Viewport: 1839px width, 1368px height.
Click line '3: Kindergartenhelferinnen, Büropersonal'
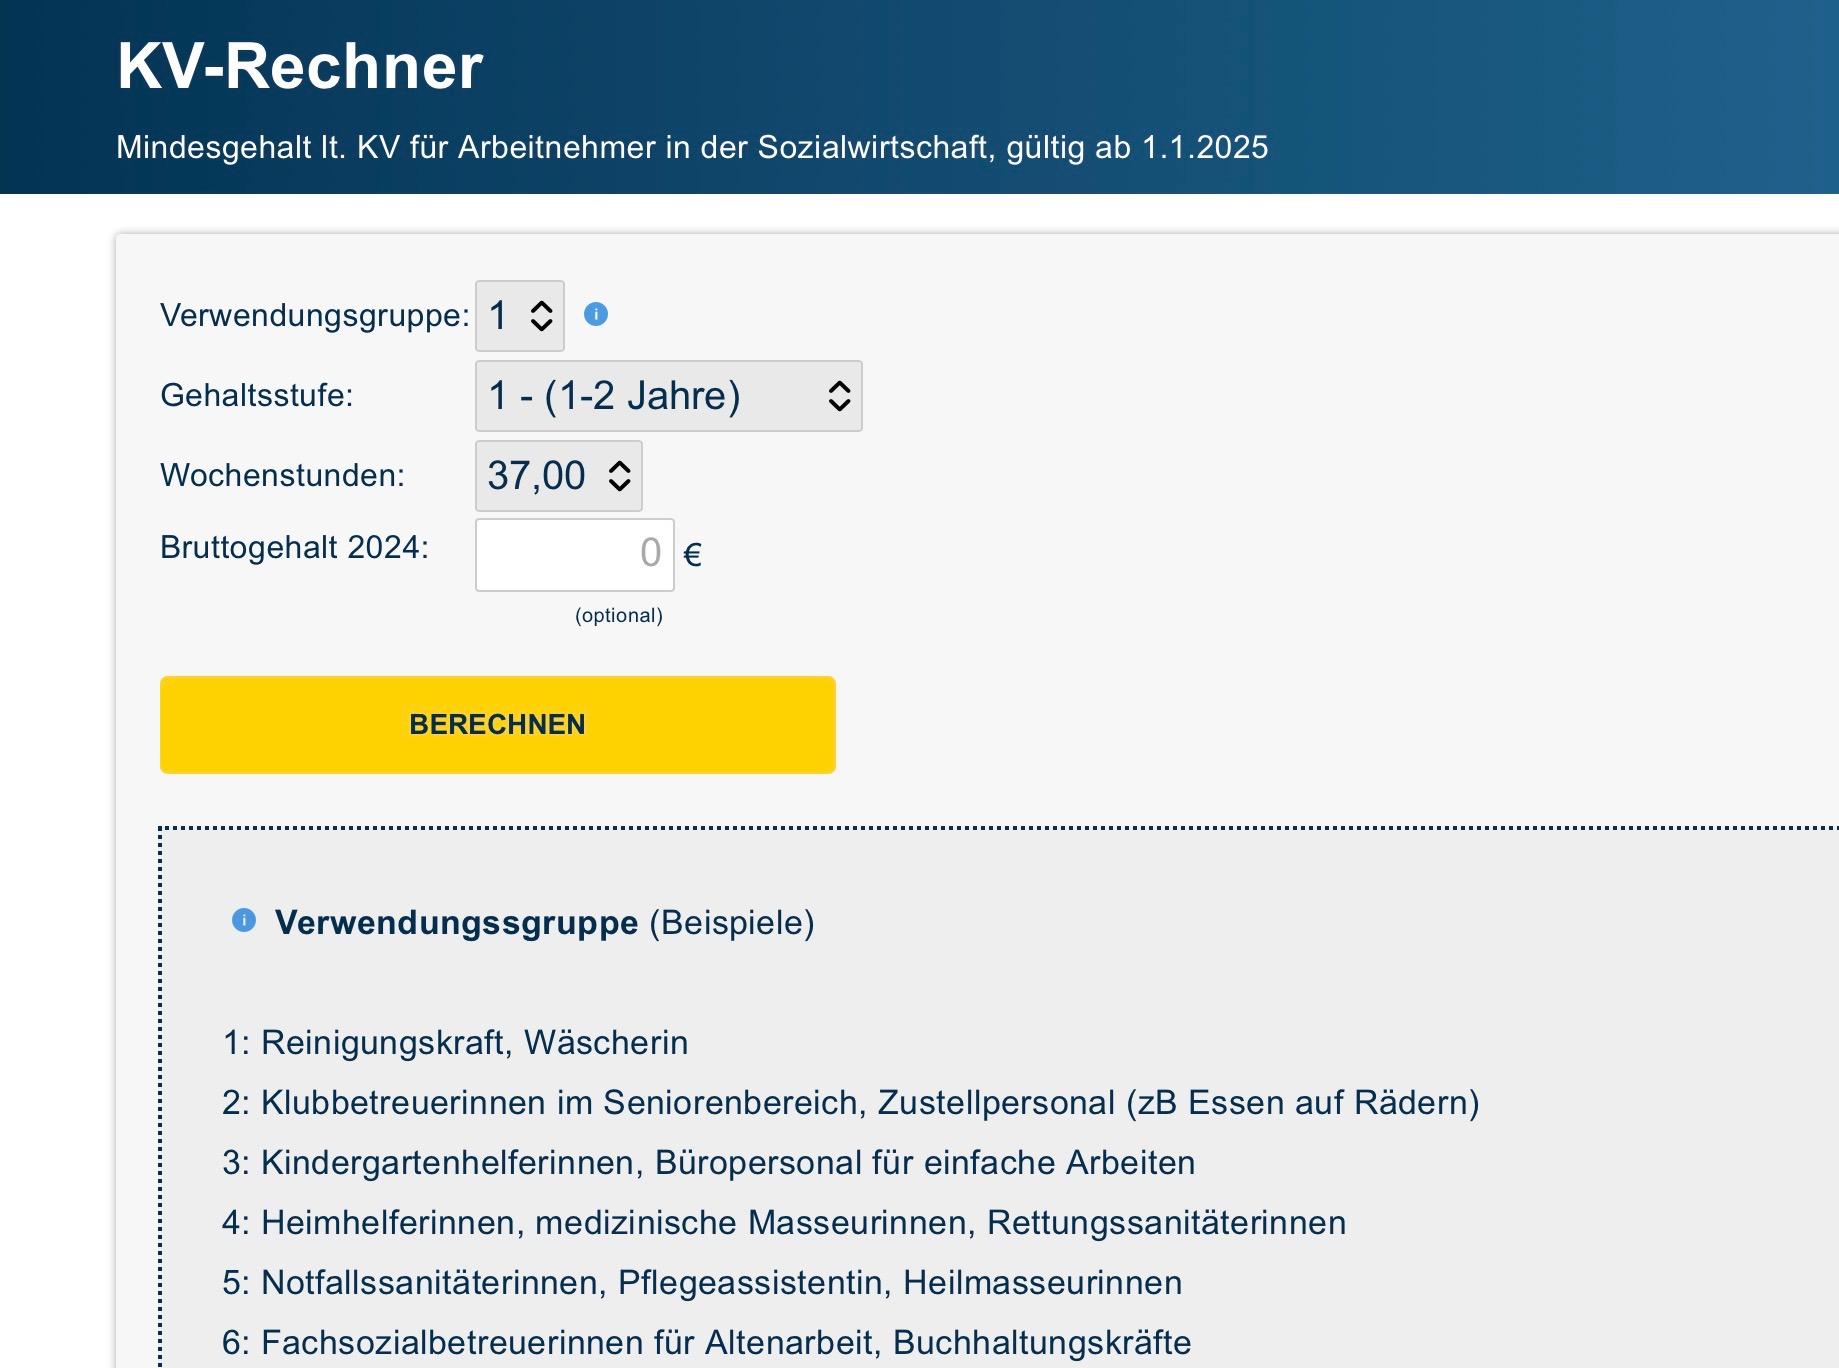pos(709,1162)
